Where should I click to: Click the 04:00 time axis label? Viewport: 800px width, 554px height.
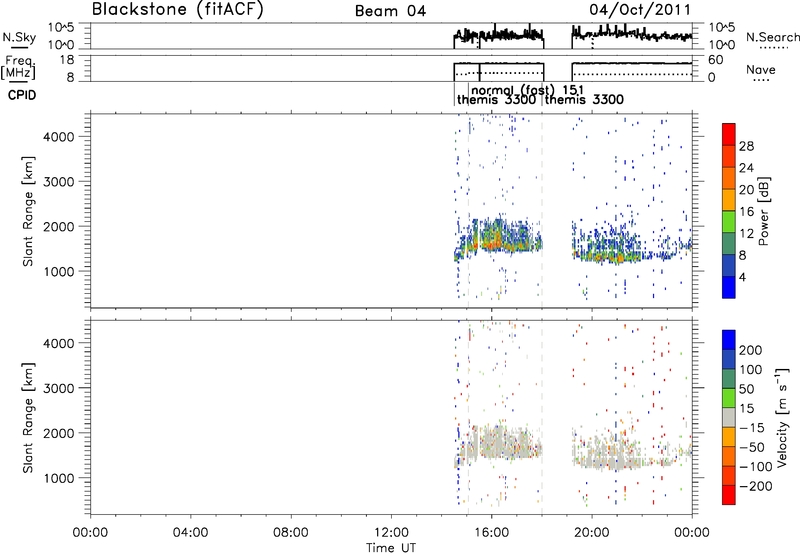(x=191, y=533)
